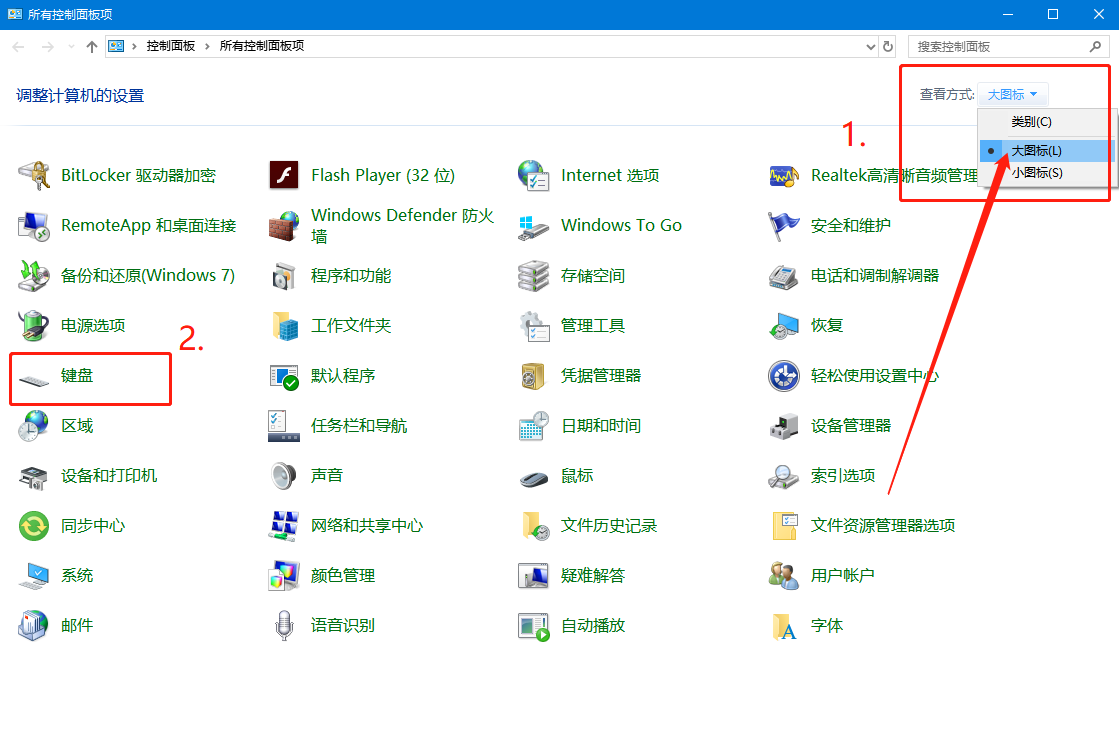Click the back navigation arrow
1119x740 pixels.
tap(17, 46)
